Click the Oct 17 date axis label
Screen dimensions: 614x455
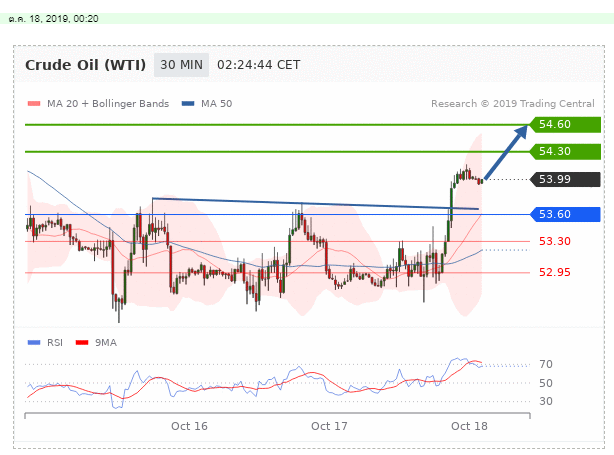pos(329,426)
